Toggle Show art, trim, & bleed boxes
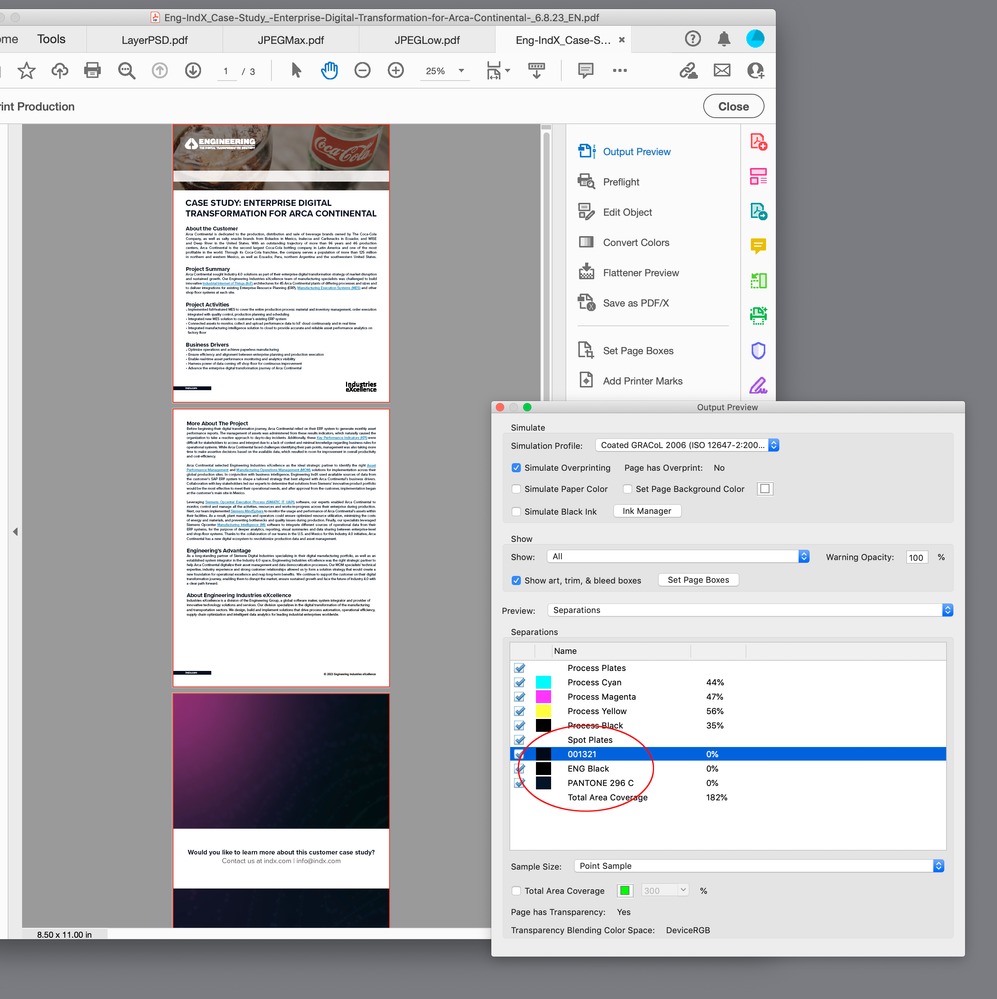 pos(516,580)
